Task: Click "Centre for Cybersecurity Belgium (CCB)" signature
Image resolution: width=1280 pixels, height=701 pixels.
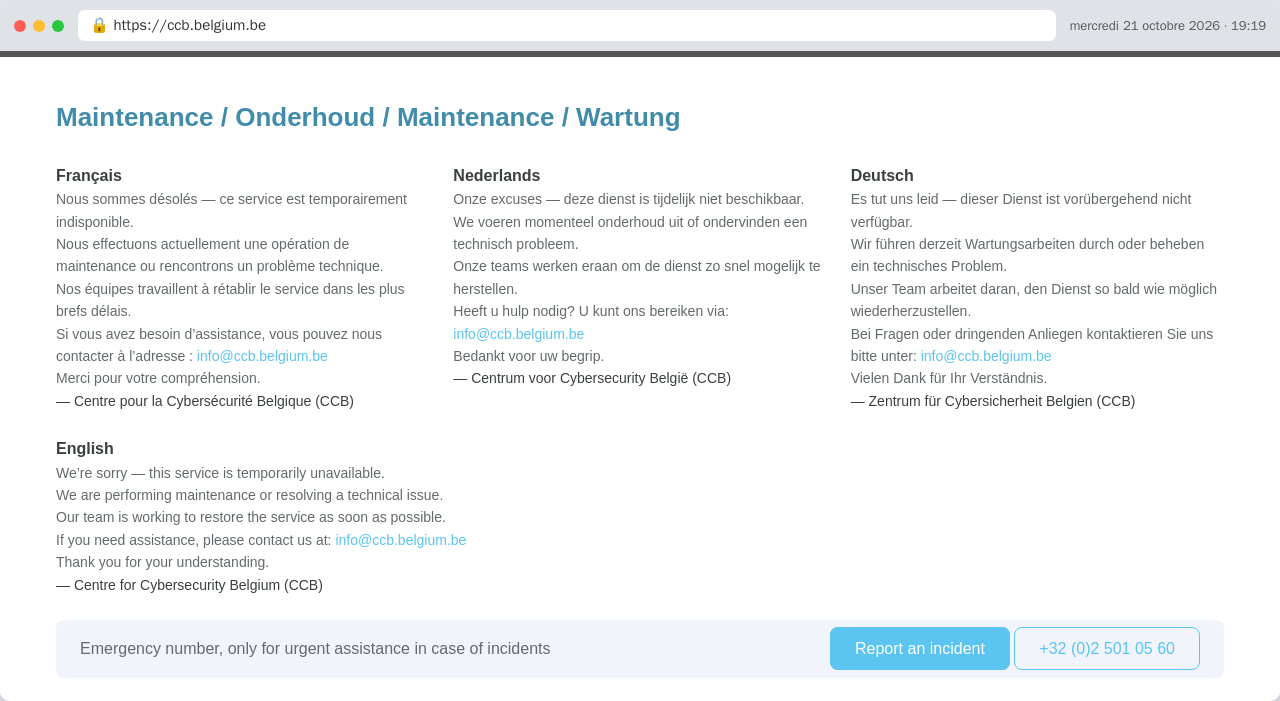Action: point(189,585)
